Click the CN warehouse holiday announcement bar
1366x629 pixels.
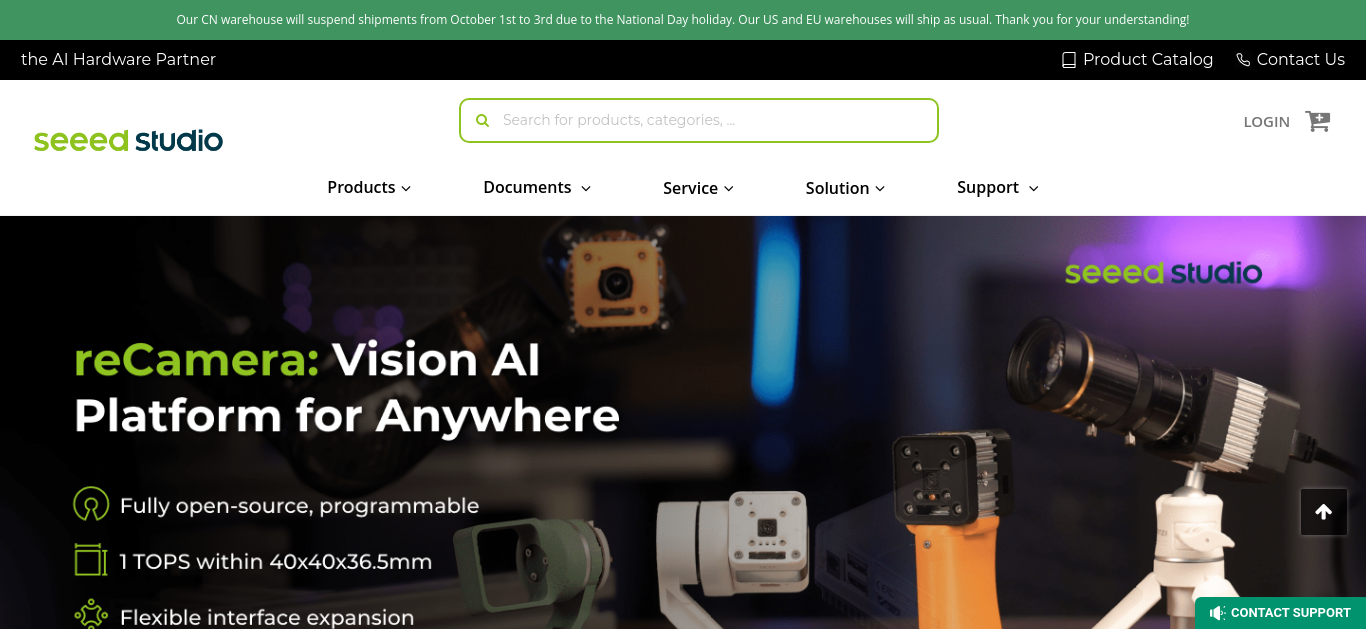683,20
